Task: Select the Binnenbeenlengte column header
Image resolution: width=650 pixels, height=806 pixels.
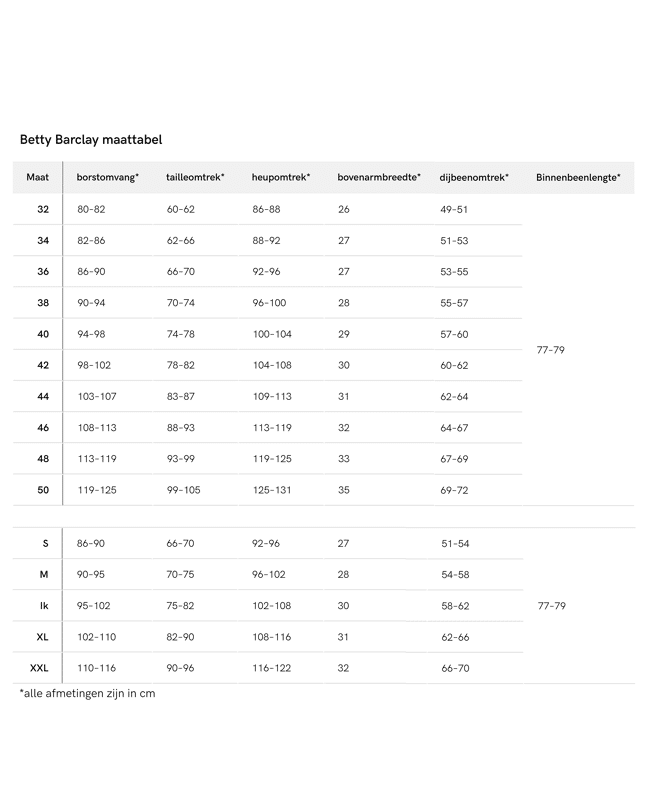Action: click(578, 178)
